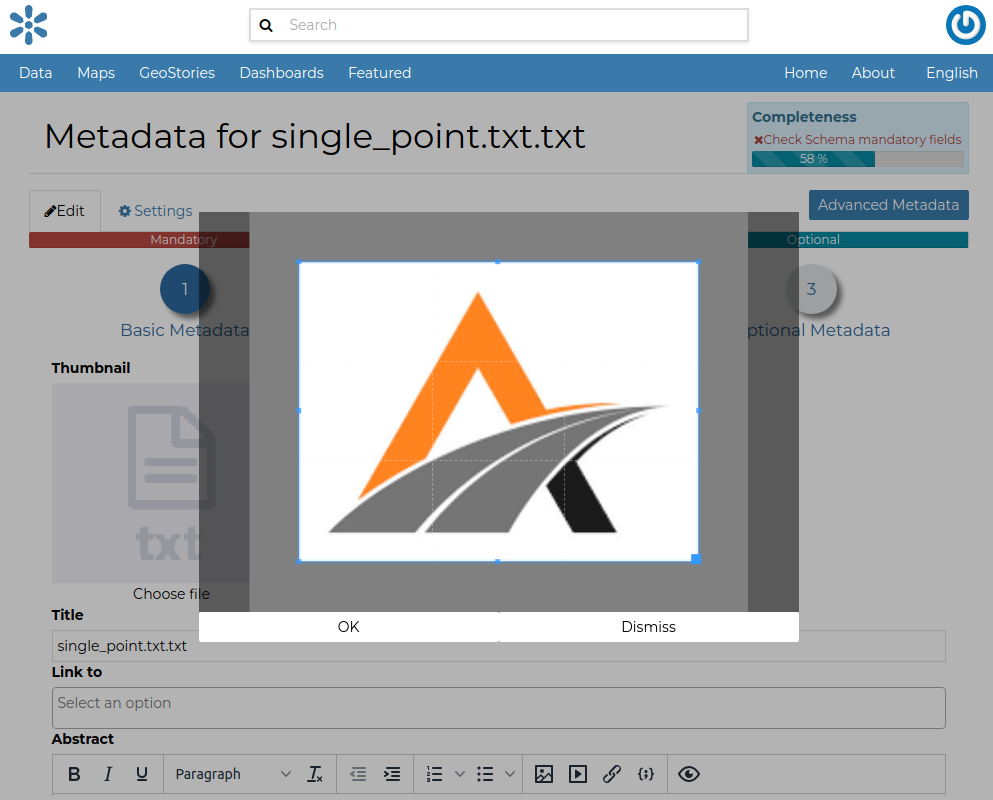Click the clear formatting icon
993x800 pixels.
pos(315,774)
